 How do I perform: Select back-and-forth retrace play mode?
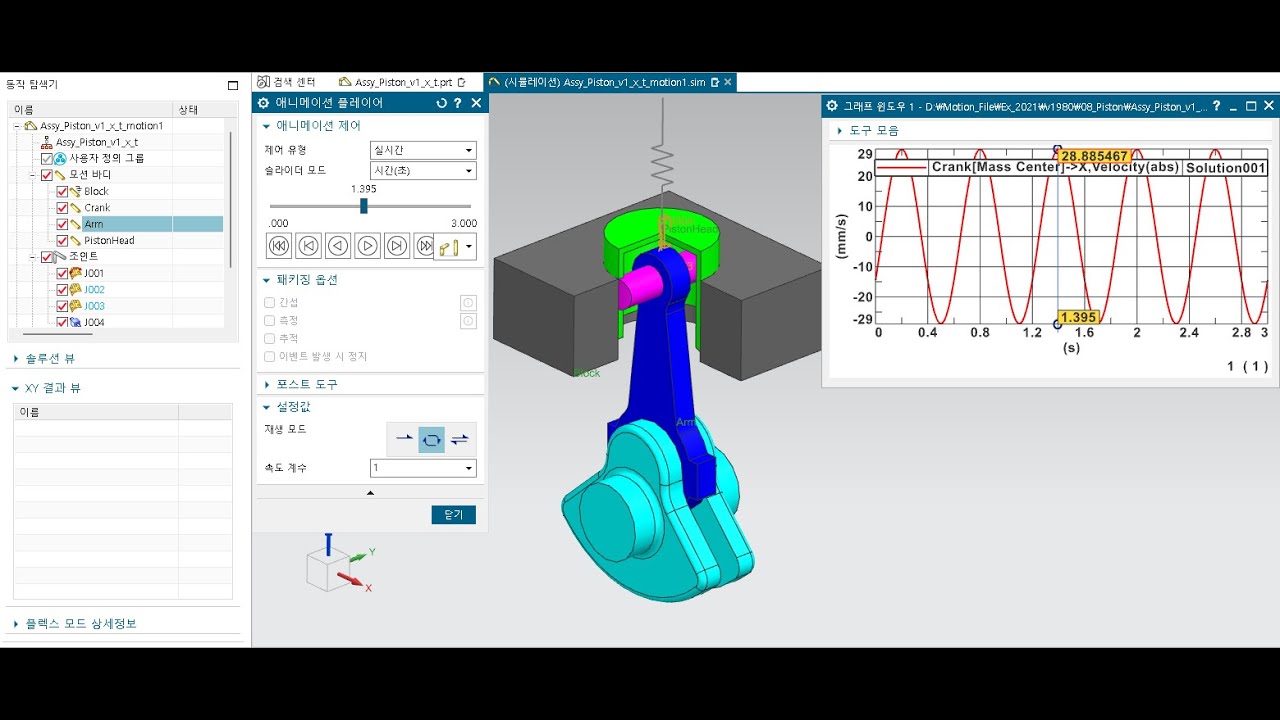459,439
